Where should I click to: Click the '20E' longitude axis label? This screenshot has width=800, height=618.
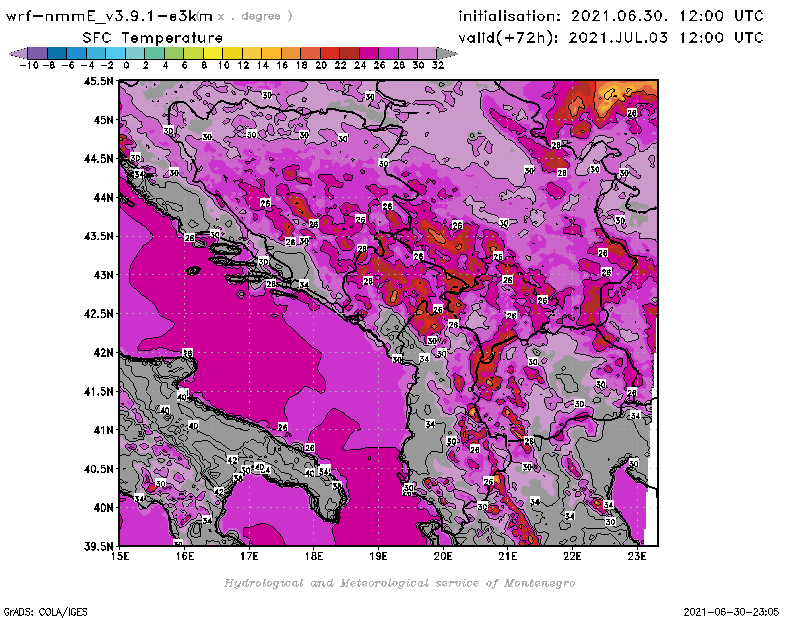(x=443, y=556)
